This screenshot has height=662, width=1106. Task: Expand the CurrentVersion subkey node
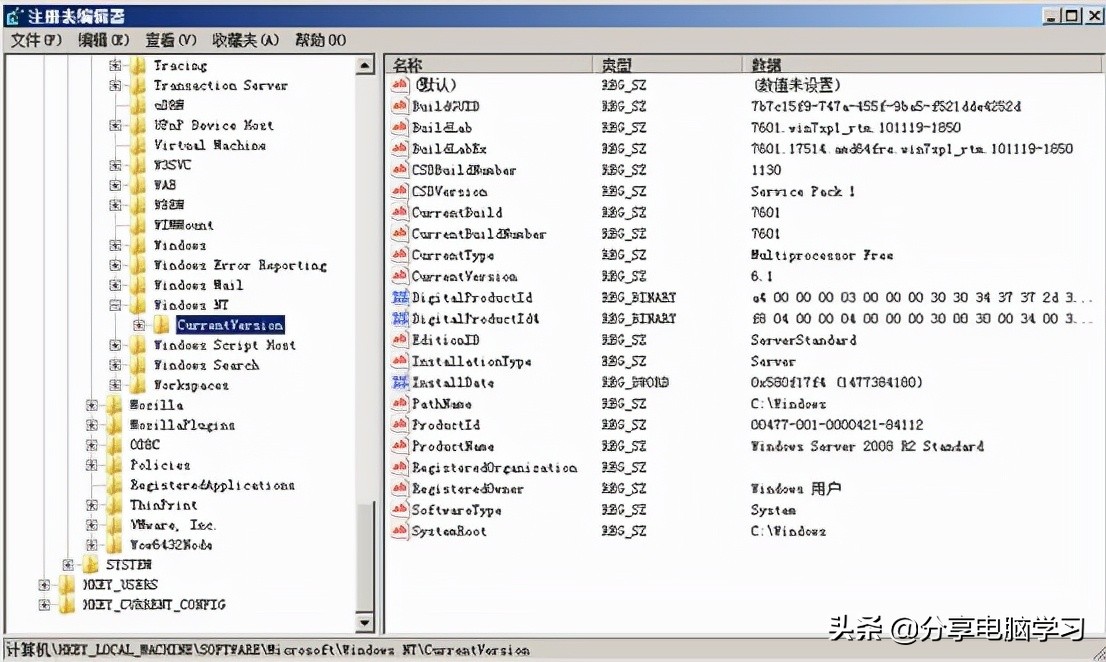[x=139, y=325]
